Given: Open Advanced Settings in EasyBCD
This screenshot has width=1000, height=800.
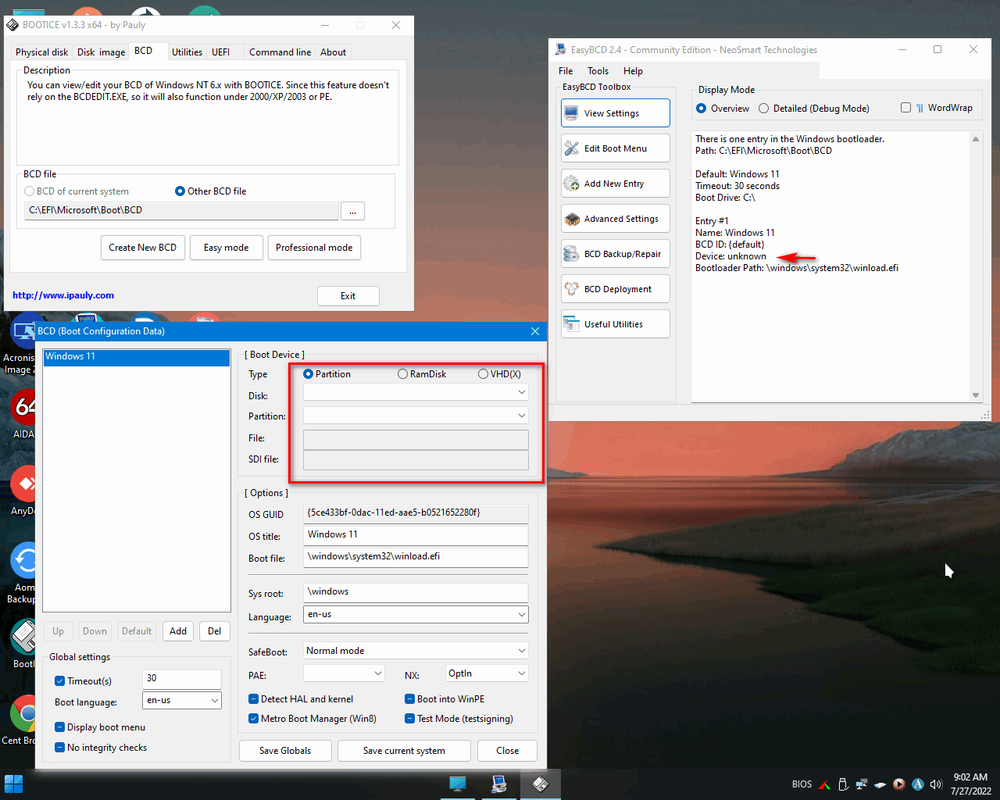Looking at the screenshot, I should click(x=615, y=218).
